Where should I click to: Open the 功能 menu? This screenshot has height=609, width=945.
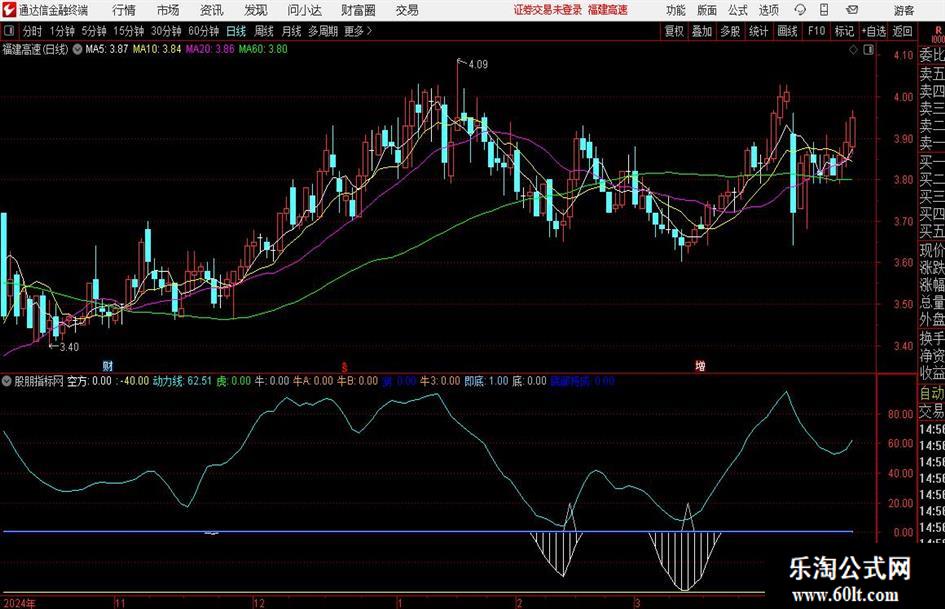pyautogui.click(x=676, y=10)
